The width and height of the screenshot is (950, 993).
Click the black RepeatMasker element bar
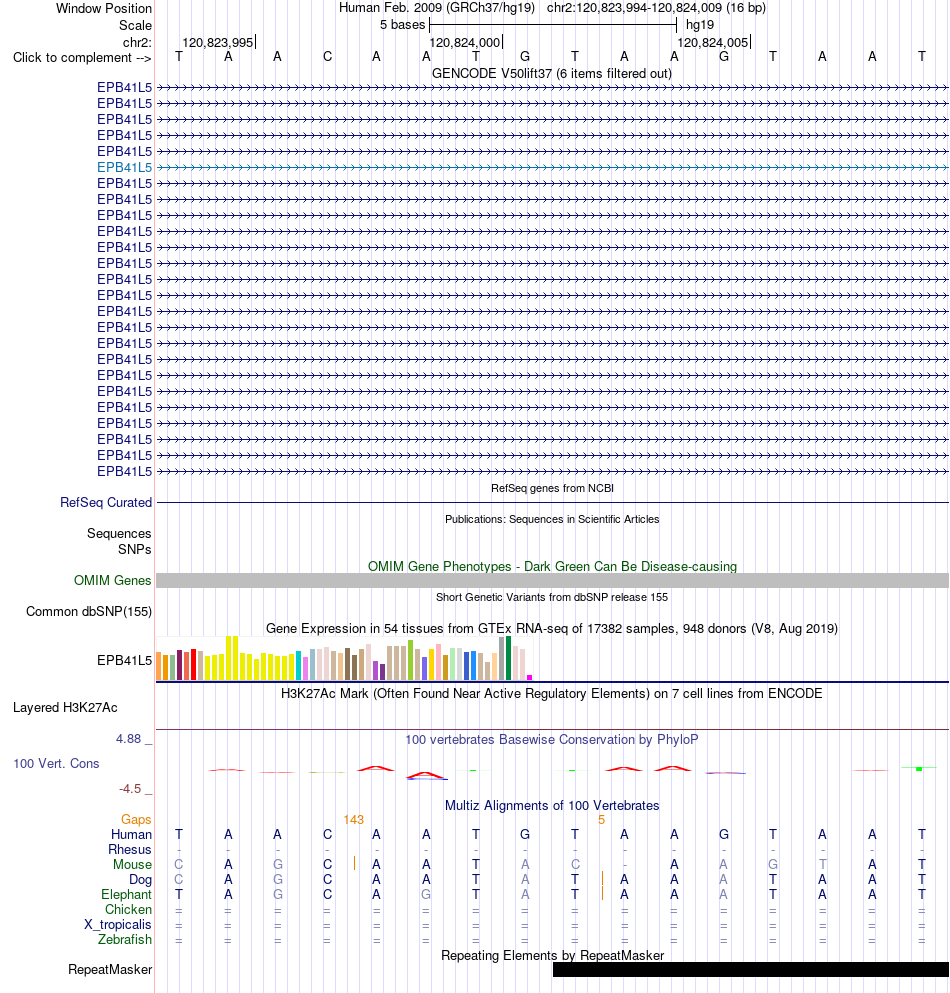[x=750, y=970]
